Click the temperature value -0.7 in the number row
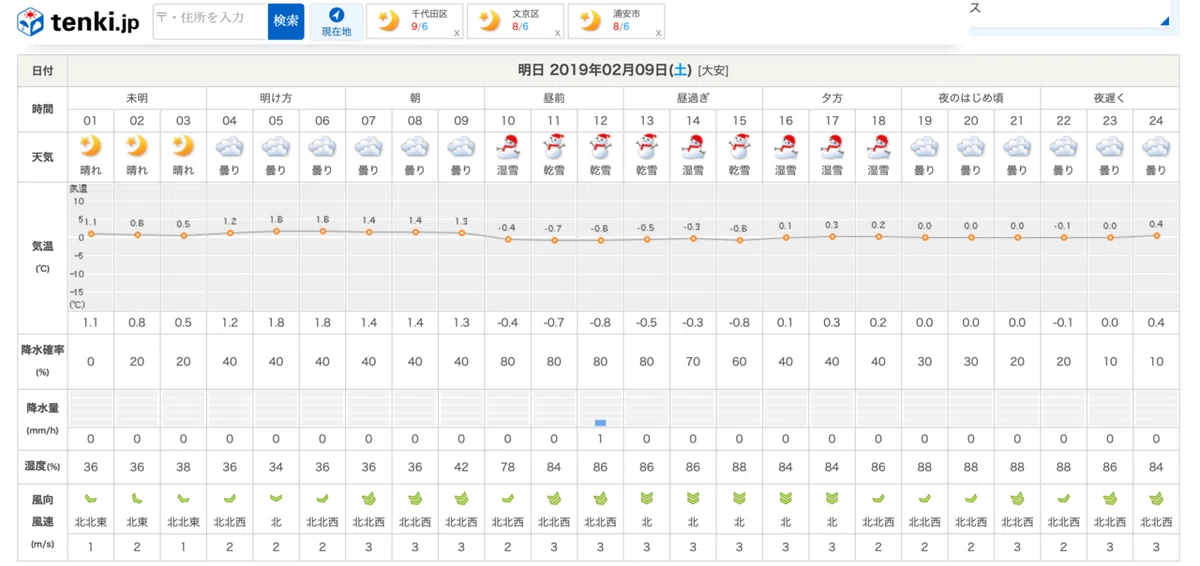 pyautogui.click(x=554, y=322)
